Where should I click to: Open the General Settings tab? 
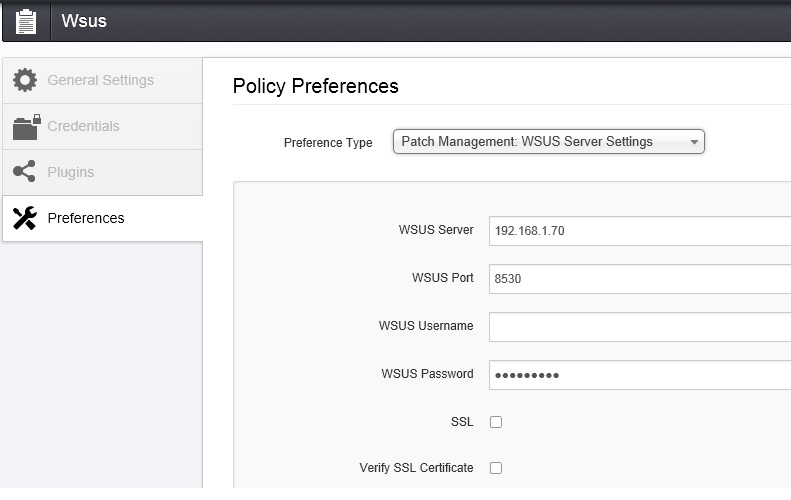click(100, 80)
